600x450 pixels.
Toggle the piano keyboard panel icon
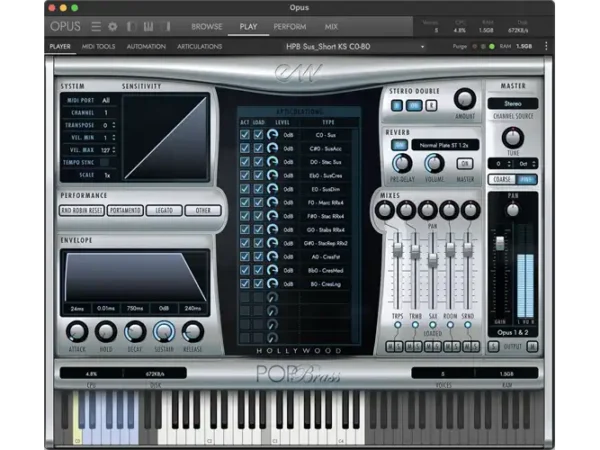pyautogui.click(x=148, y=26)
